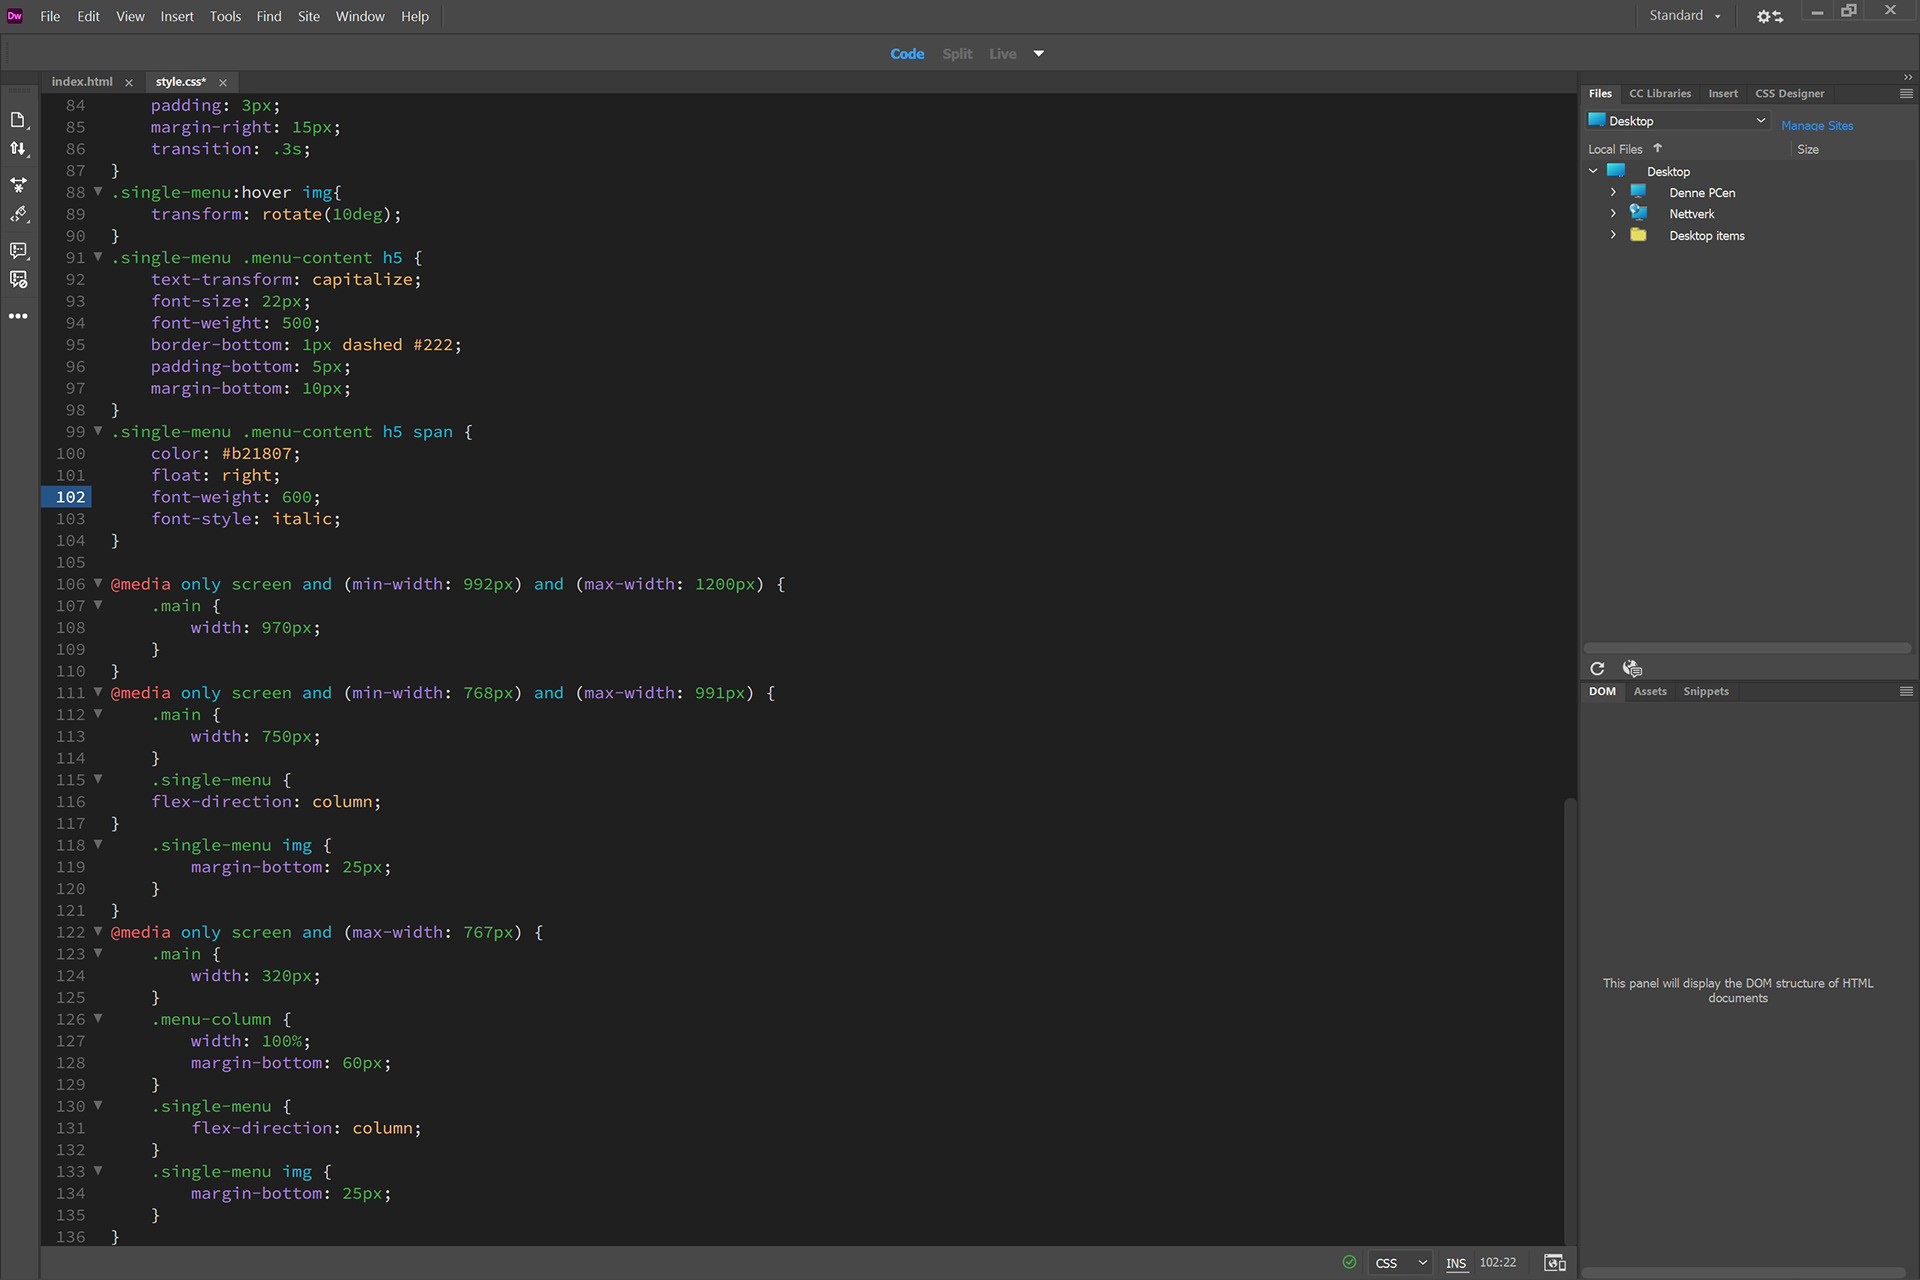Screen dimensions: 1920x1280
Task: Switch to Split view
Action: tap(957, 54)
